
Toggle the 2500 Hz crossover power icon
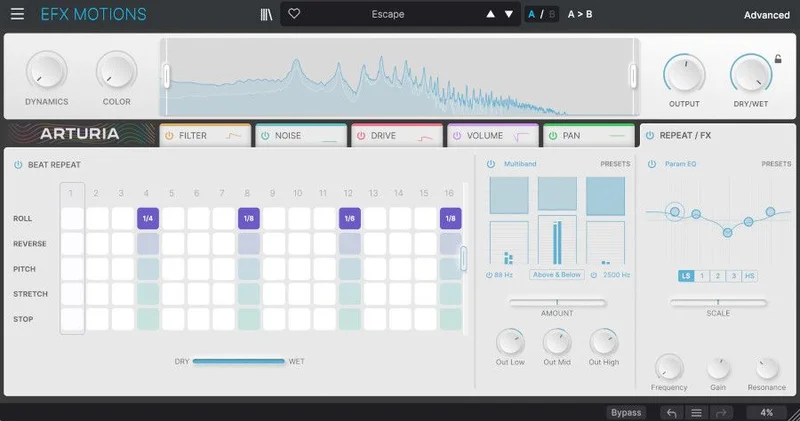594,275
